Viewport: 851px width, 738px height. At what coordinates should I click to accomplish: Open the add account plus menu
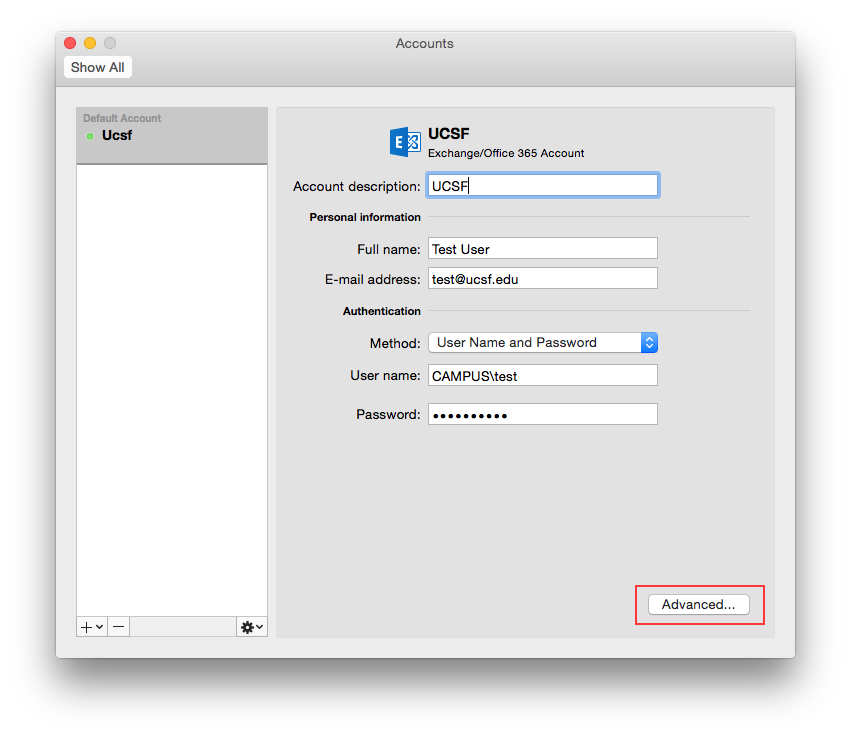coord(92,627)
